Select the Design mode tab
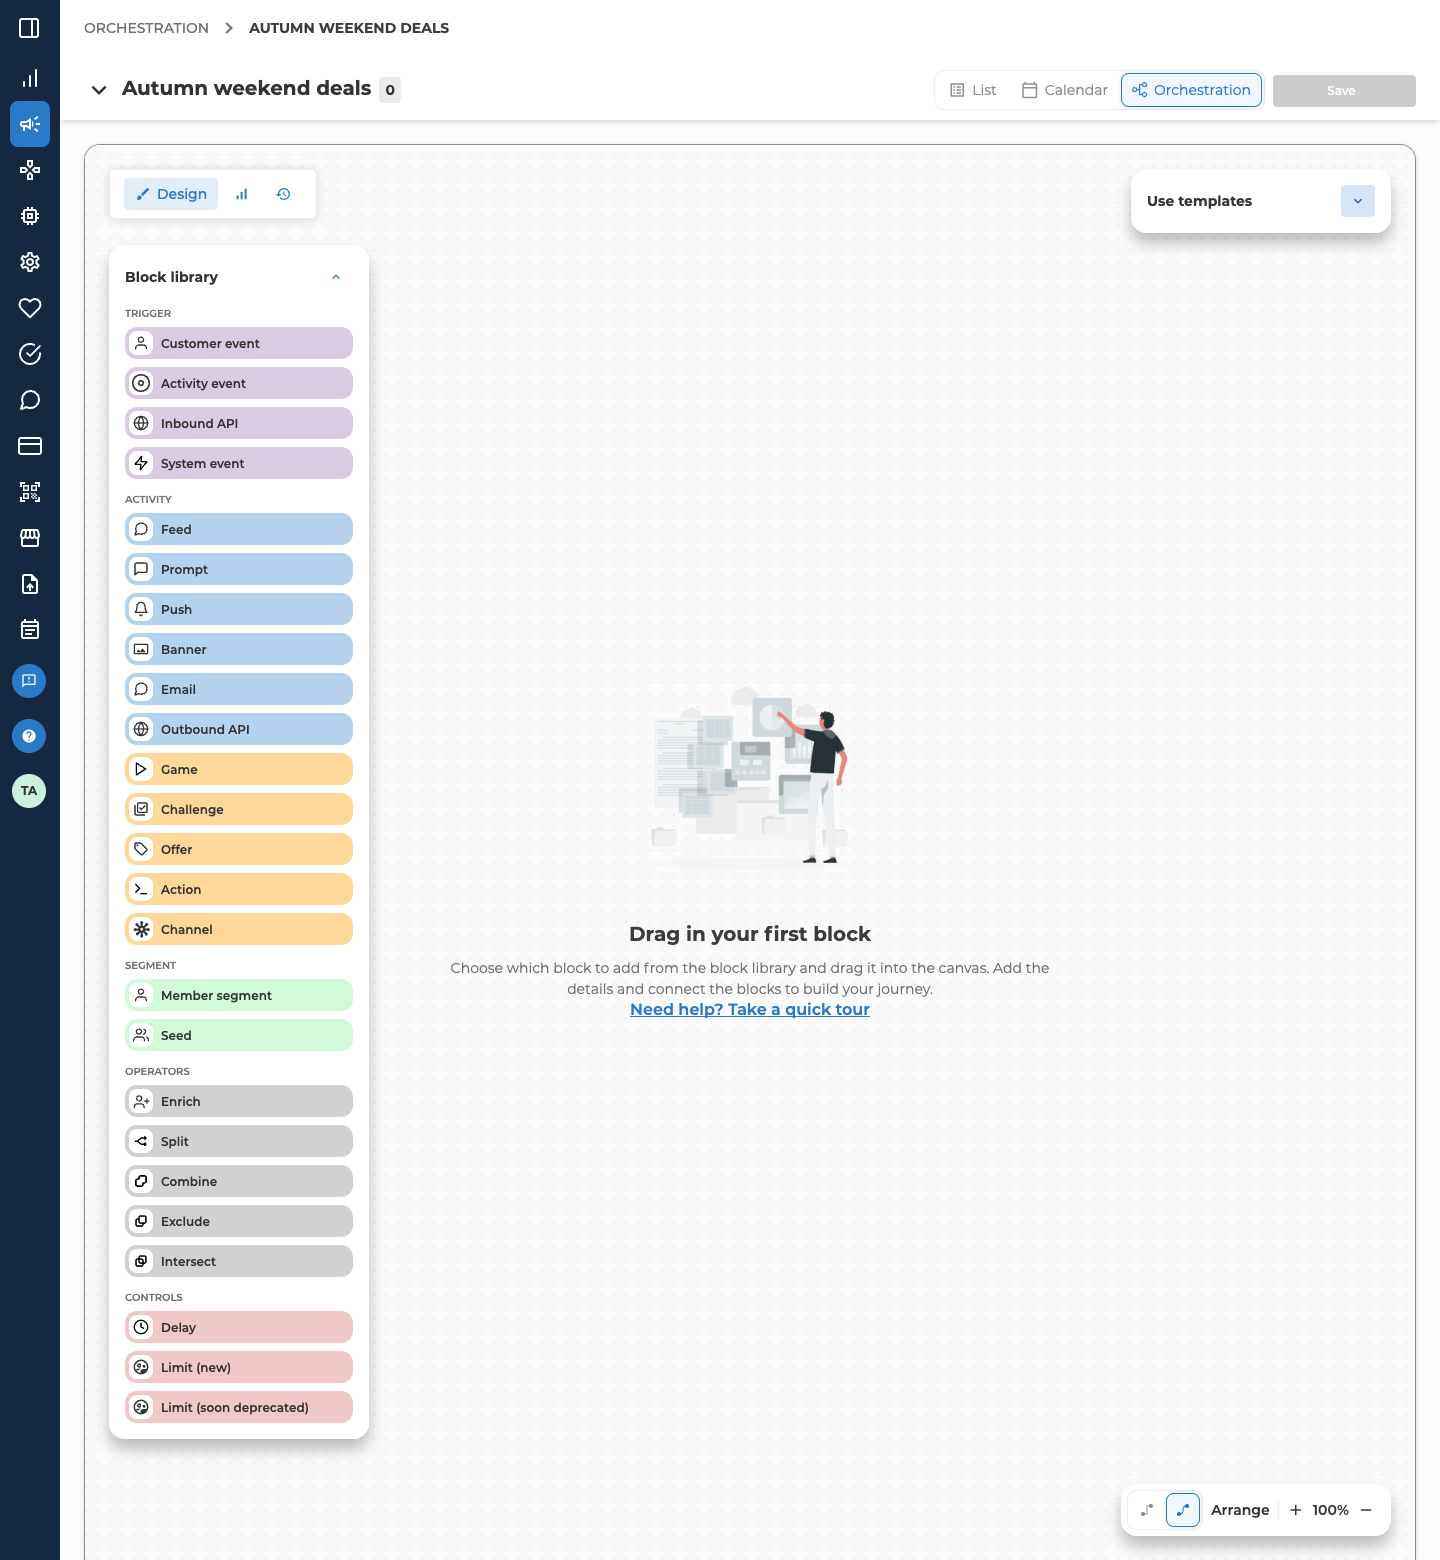 (171, 194)
